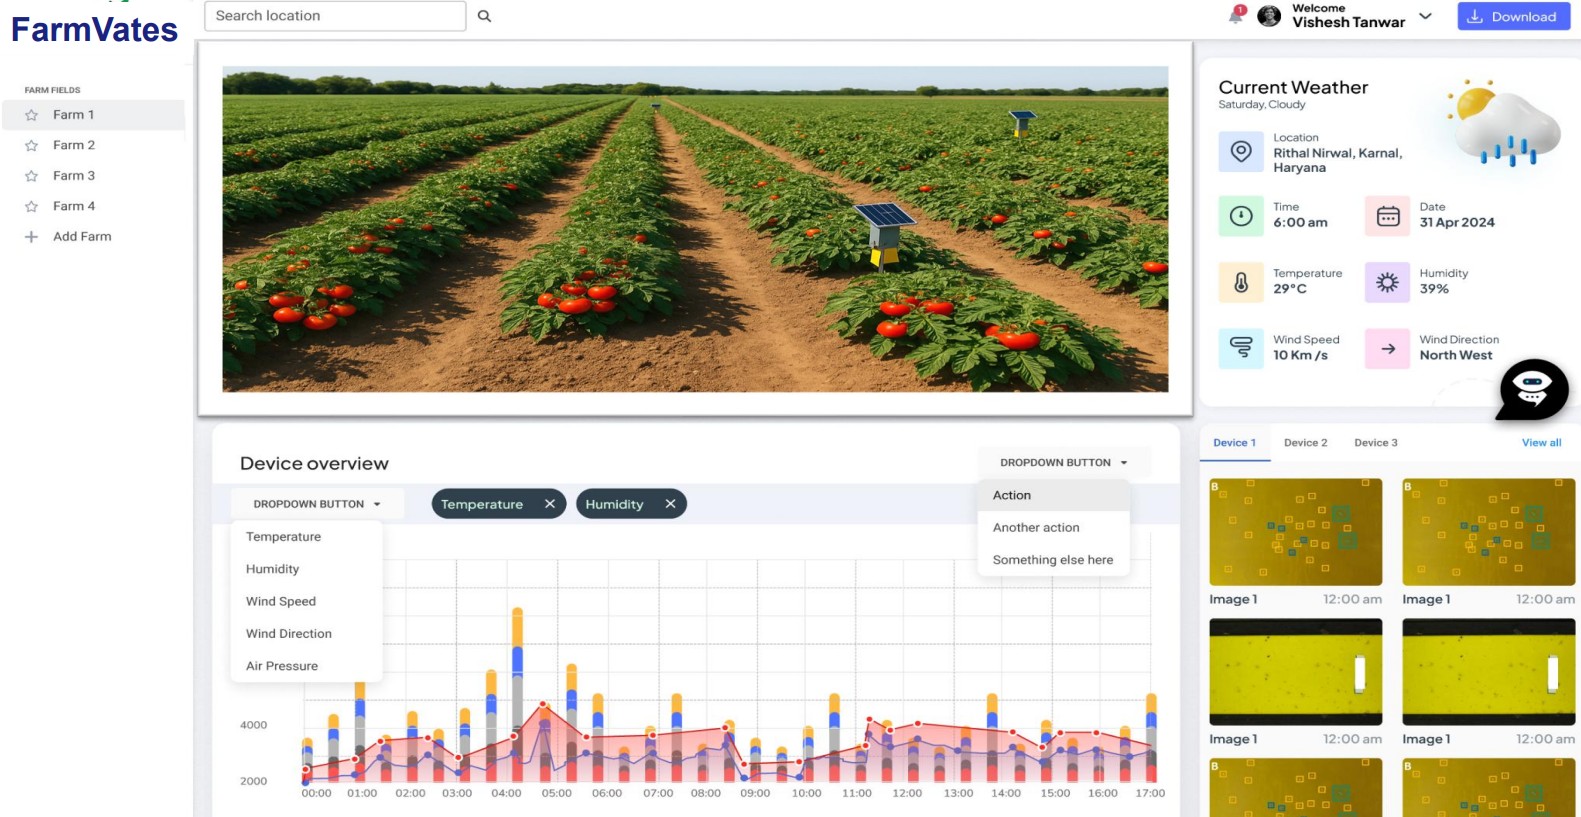
Task: Open the top-right sticky trap thumbnail
Action: [x=1489, y=532]
